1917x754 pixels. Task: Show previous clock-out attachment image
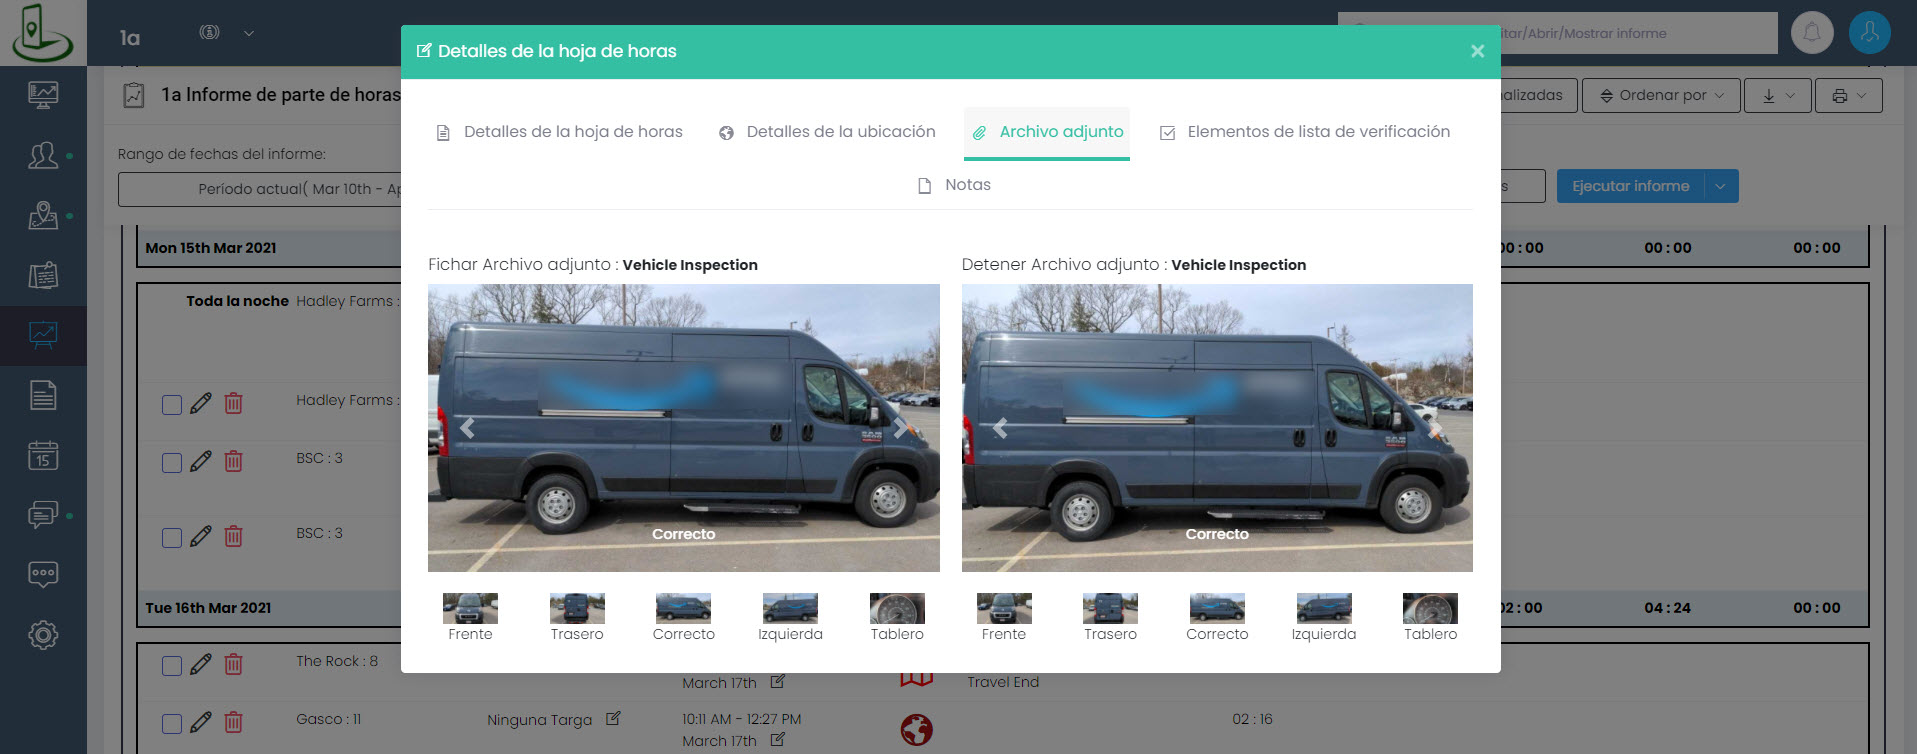pyautogui.click(x=1000, y=428)
